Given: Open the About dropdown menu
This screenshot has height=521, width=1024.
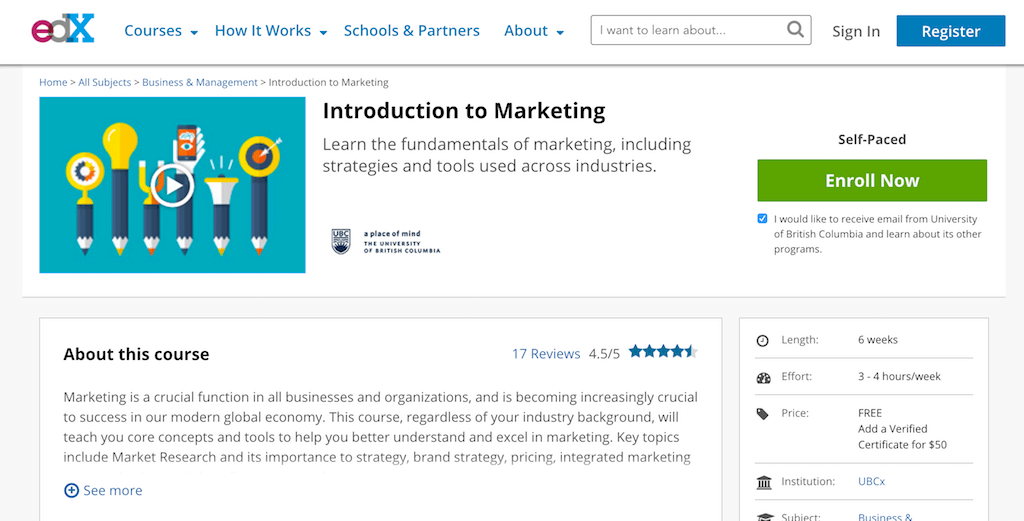Looking at the screenshot, I should pos(534,31).
